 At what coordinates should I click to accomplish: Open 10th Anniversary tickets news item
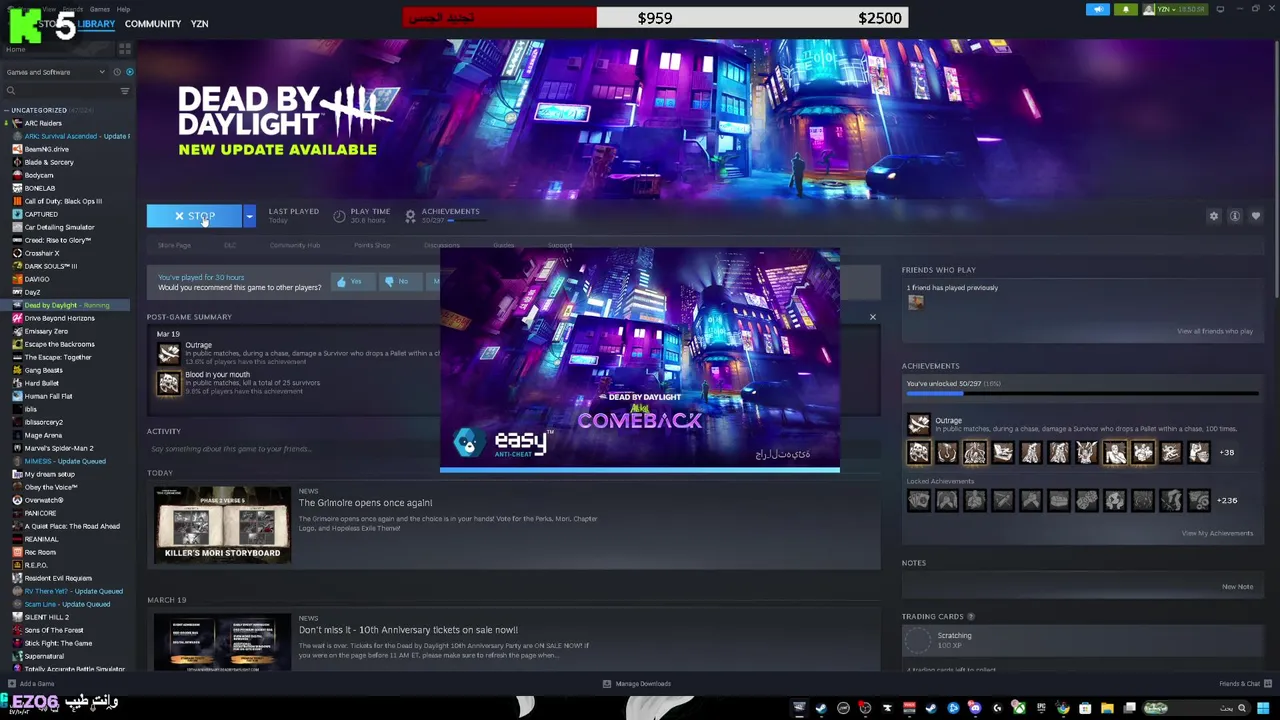(x=408, y=630)
